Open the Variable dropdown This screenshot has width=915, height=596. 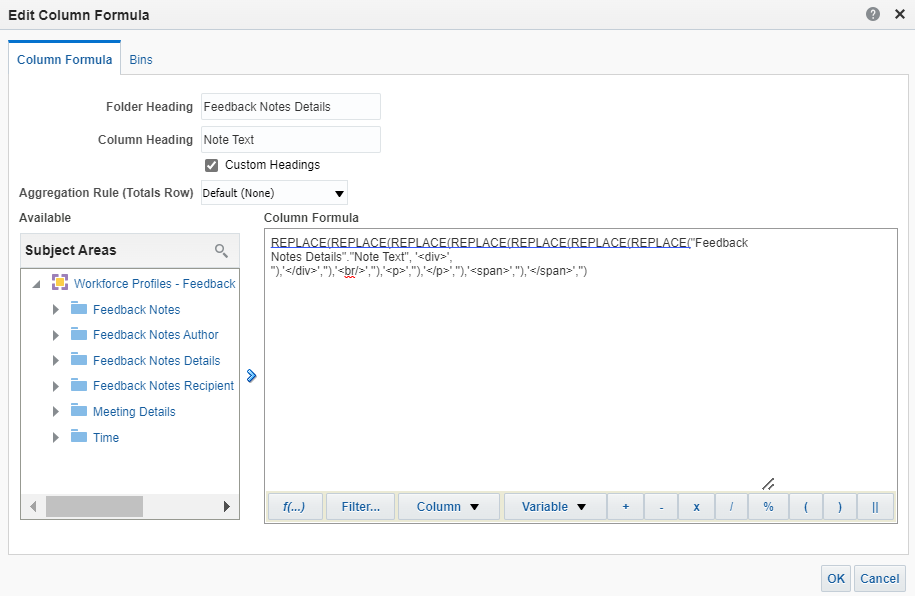tap(553, 506)
